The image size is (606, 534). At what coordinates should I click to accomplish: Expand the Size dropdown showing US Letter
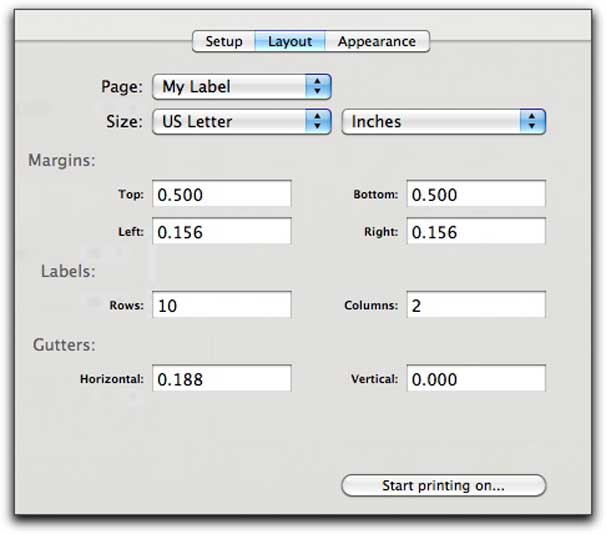coord(242,122)
